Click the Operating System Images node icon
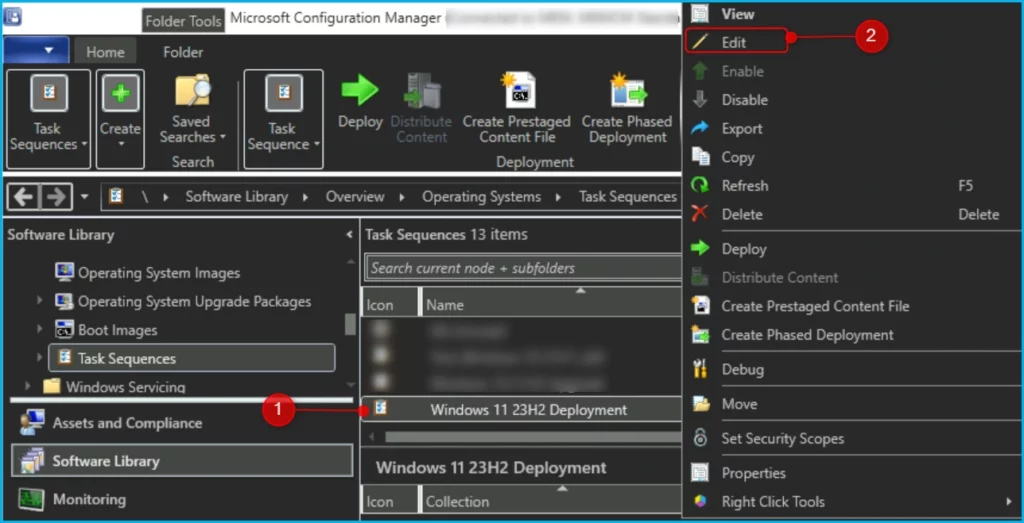This screenshot has width=1024, height=523. coord(65,272)
